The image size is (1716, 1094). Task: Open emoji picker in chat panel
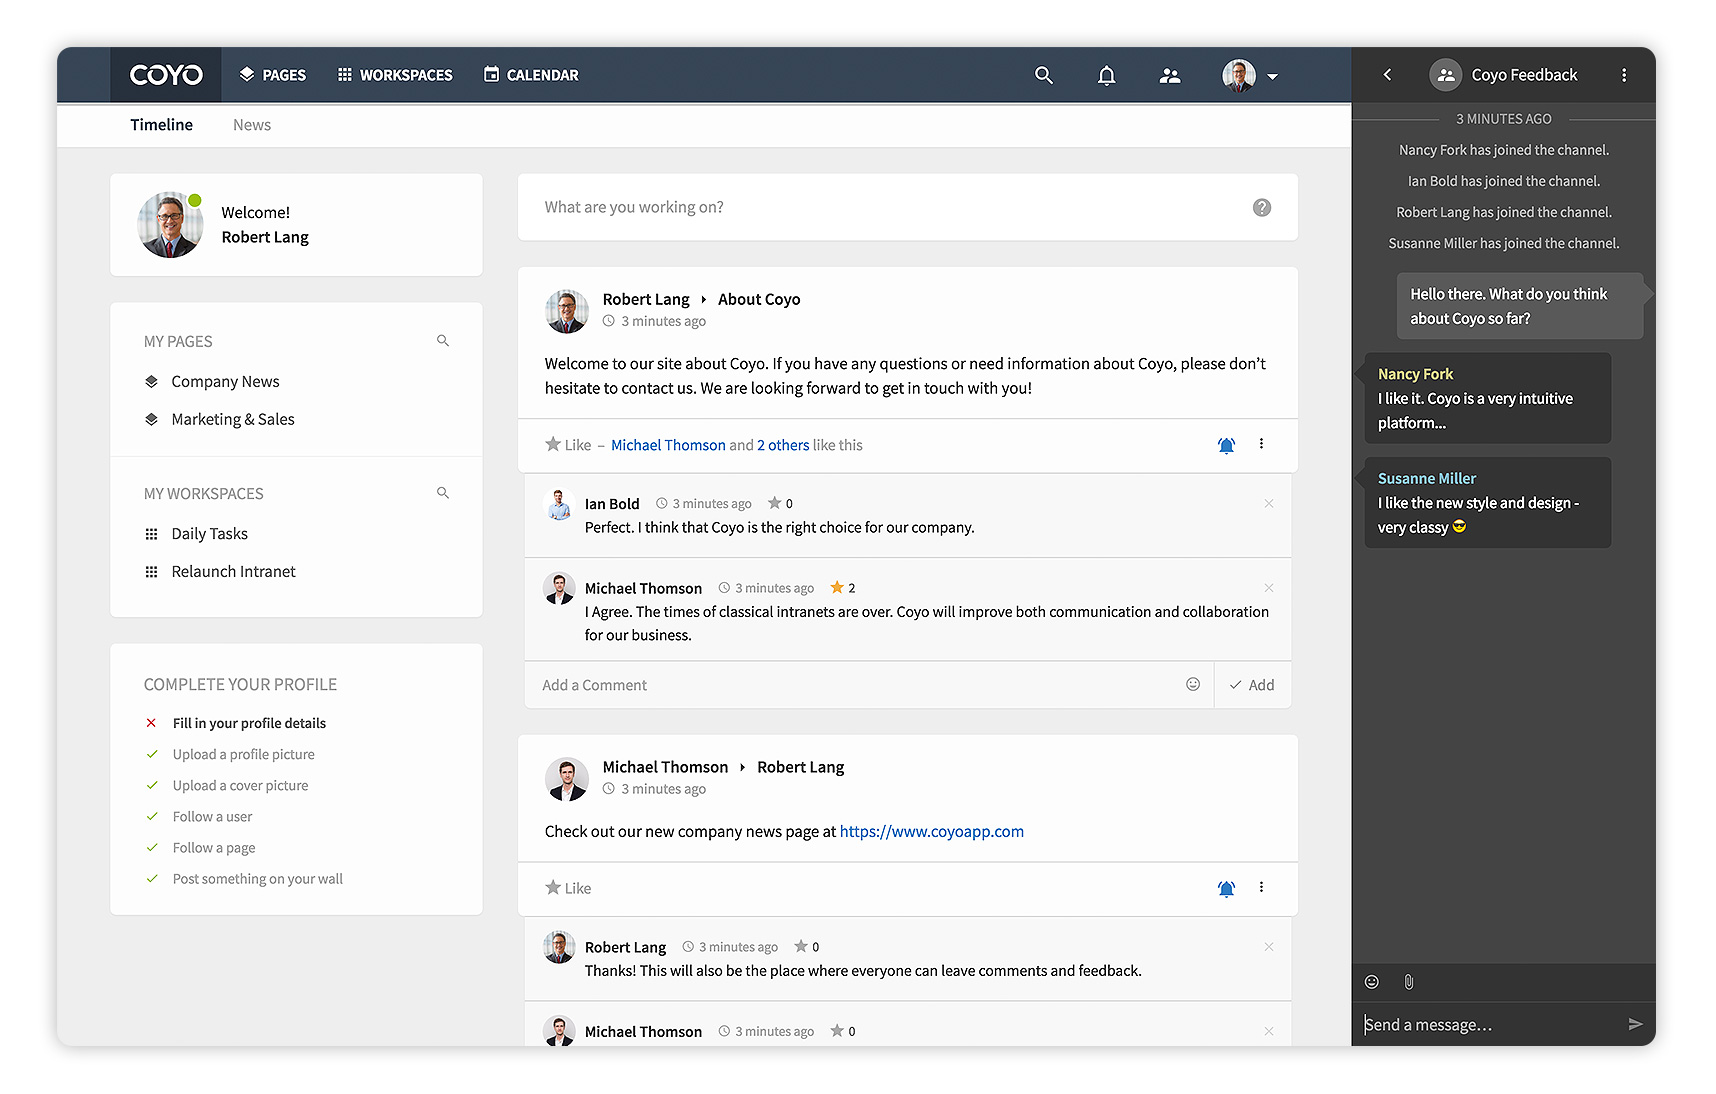pyautogui.click(x=1372, y=982)
